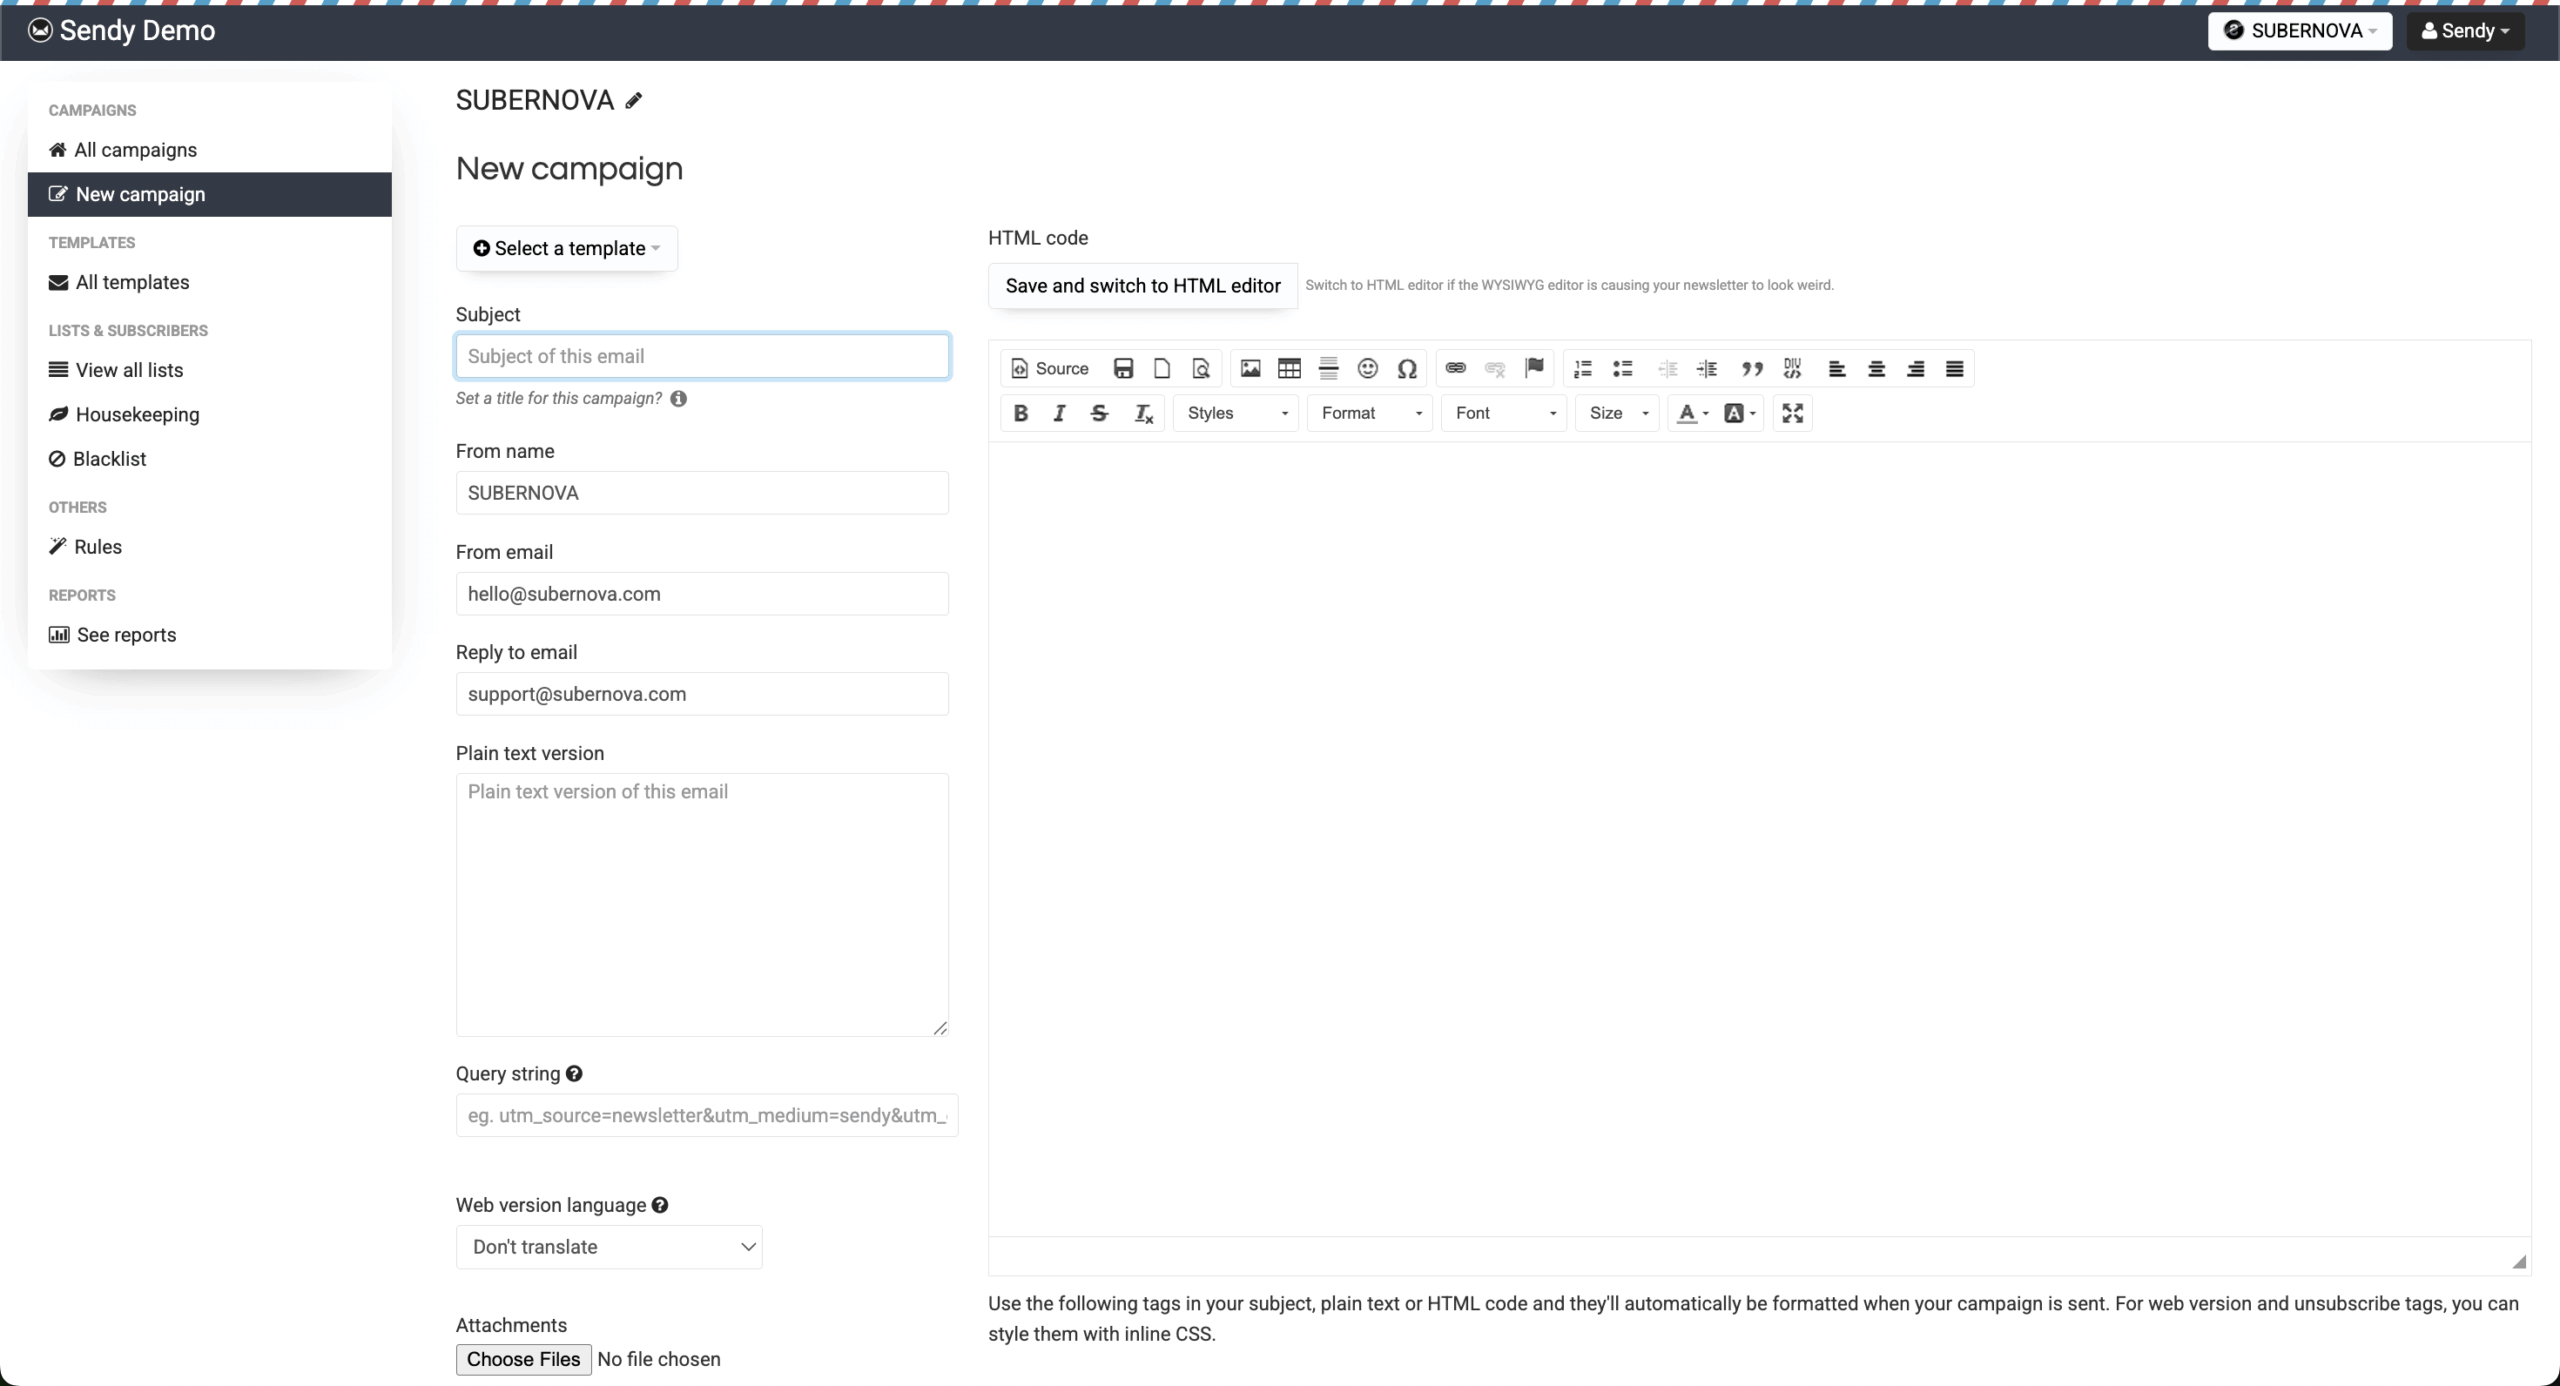The width and height of the screenshot is (2560, 1386).
Task: Insert an anchor using the flag icon
Action: 1534,369
